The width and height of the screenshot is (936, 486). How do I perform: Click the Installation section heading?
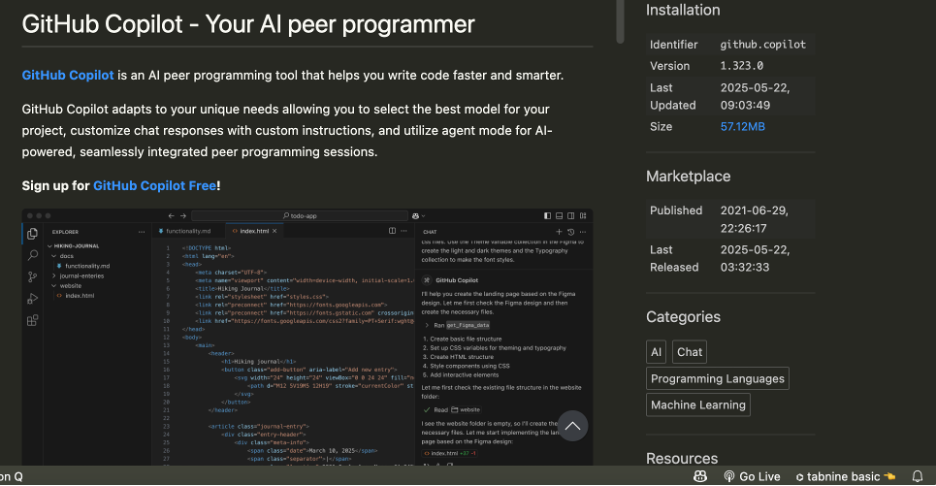683,10
